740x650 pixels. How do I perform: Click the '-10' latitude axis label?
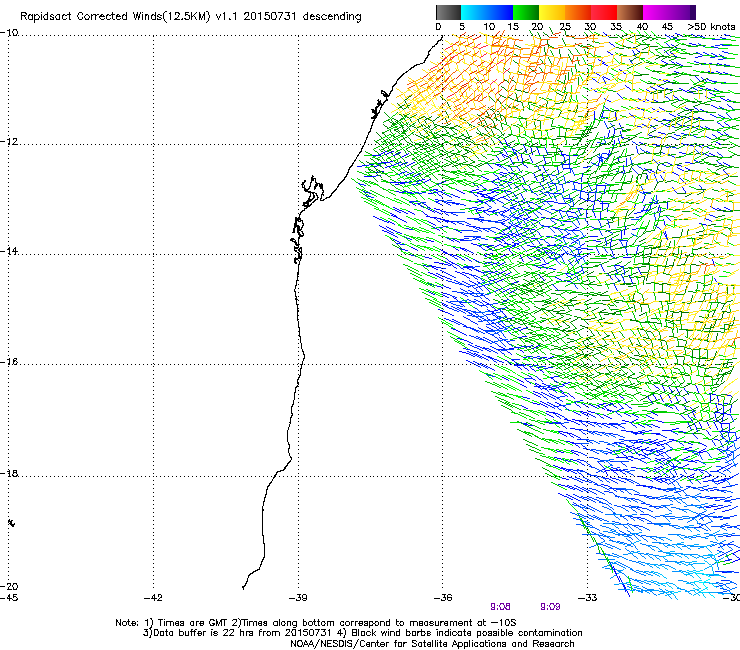pos(9,33)
